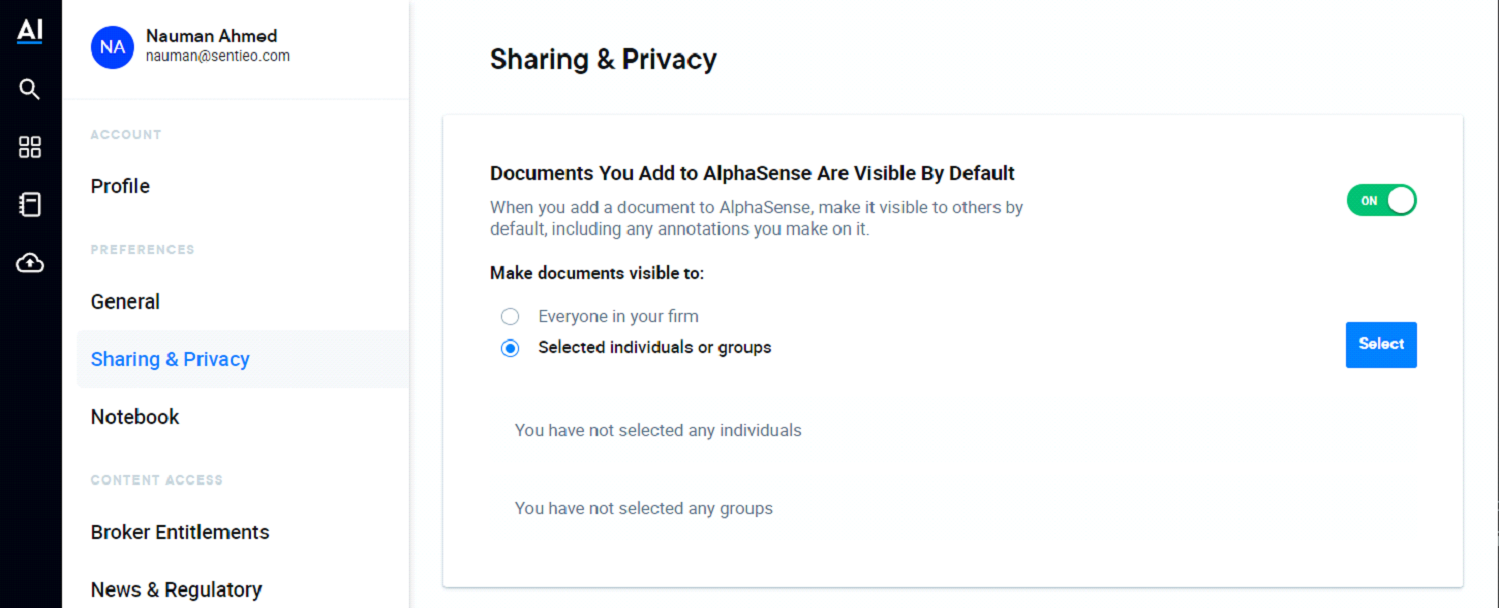Open Sharing & Privacy settings
Screen dimensions: 1499x608
(x=170, y=359)
